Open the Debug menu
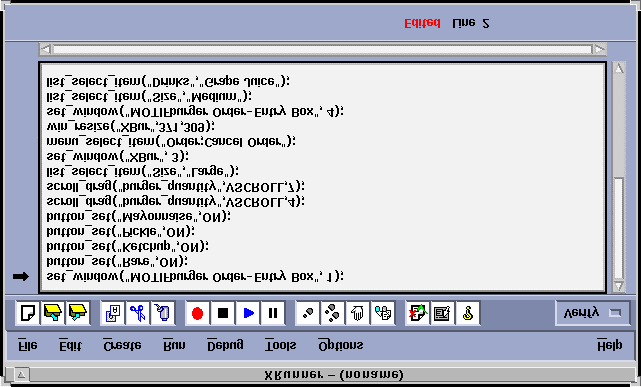641x387 pixels. pyautogui.click(x=225, y=345)
